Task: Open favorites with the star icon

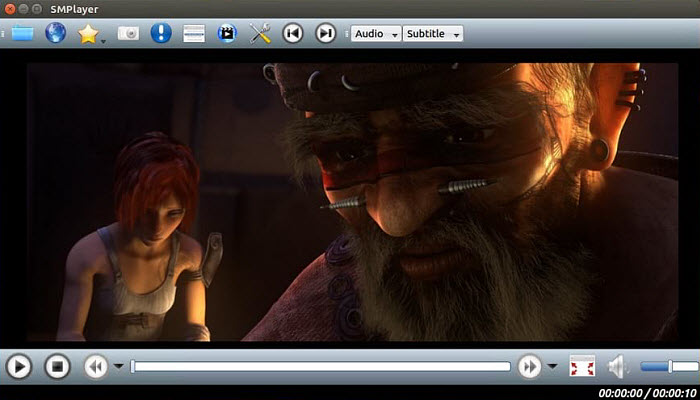Action: (88, 33)
